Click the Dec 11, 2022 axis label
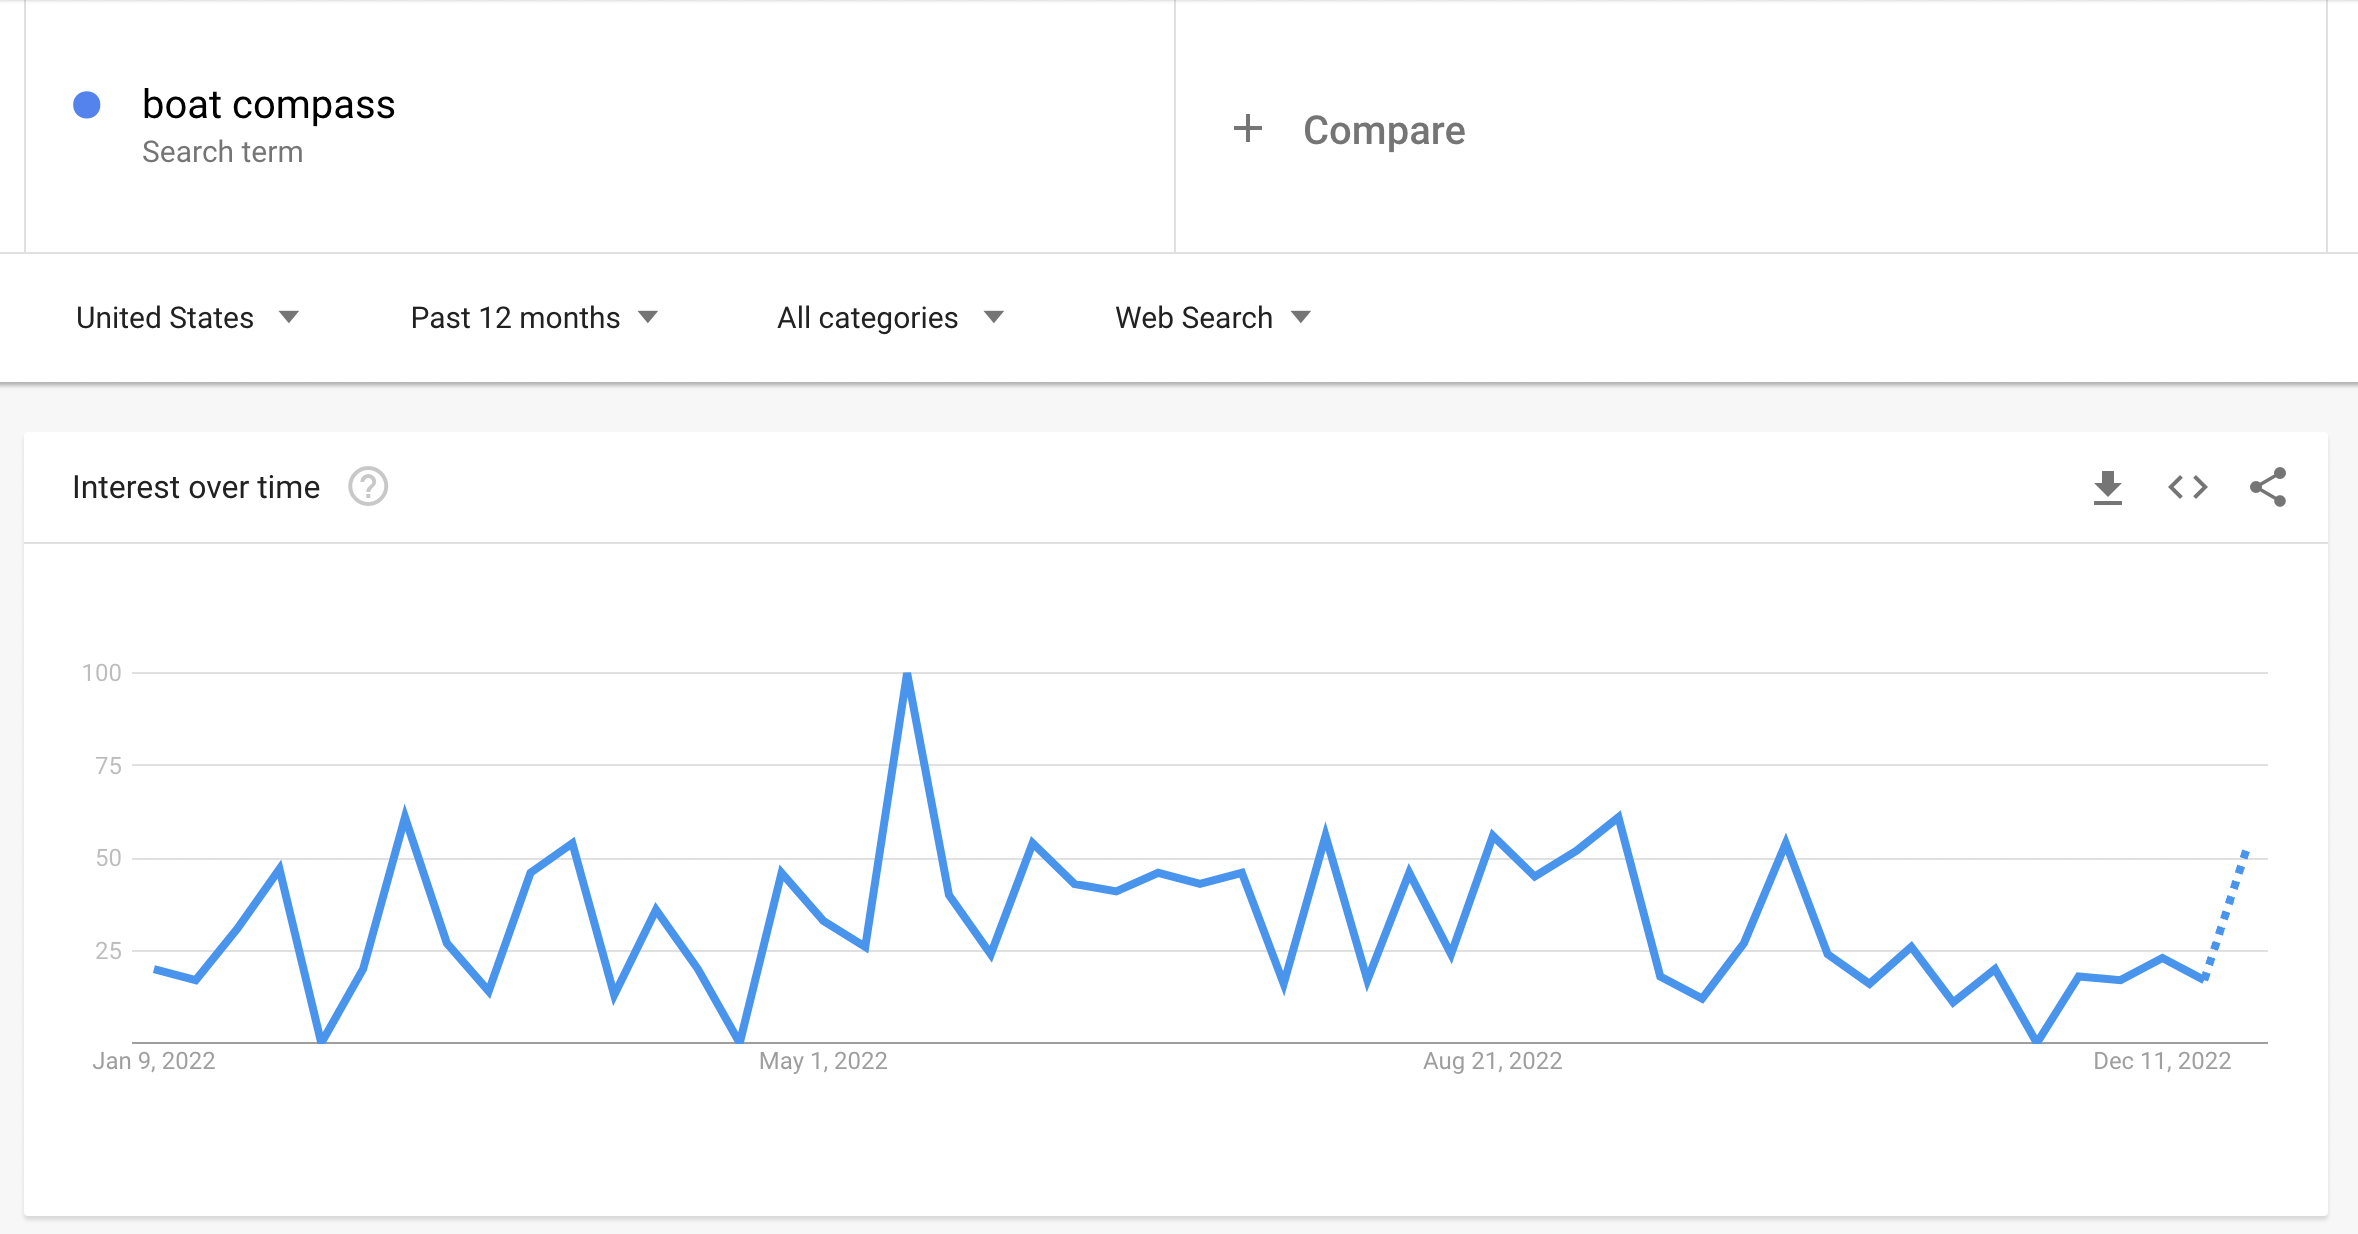The height and width of the screenshot is (1234, 2358). (2162, 1061)
